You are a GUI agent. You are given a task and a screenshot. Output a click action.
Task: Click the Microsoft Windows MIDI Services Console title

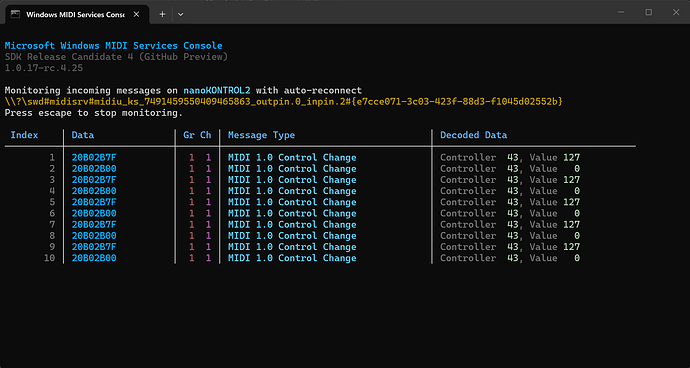(x=114, y=46)
